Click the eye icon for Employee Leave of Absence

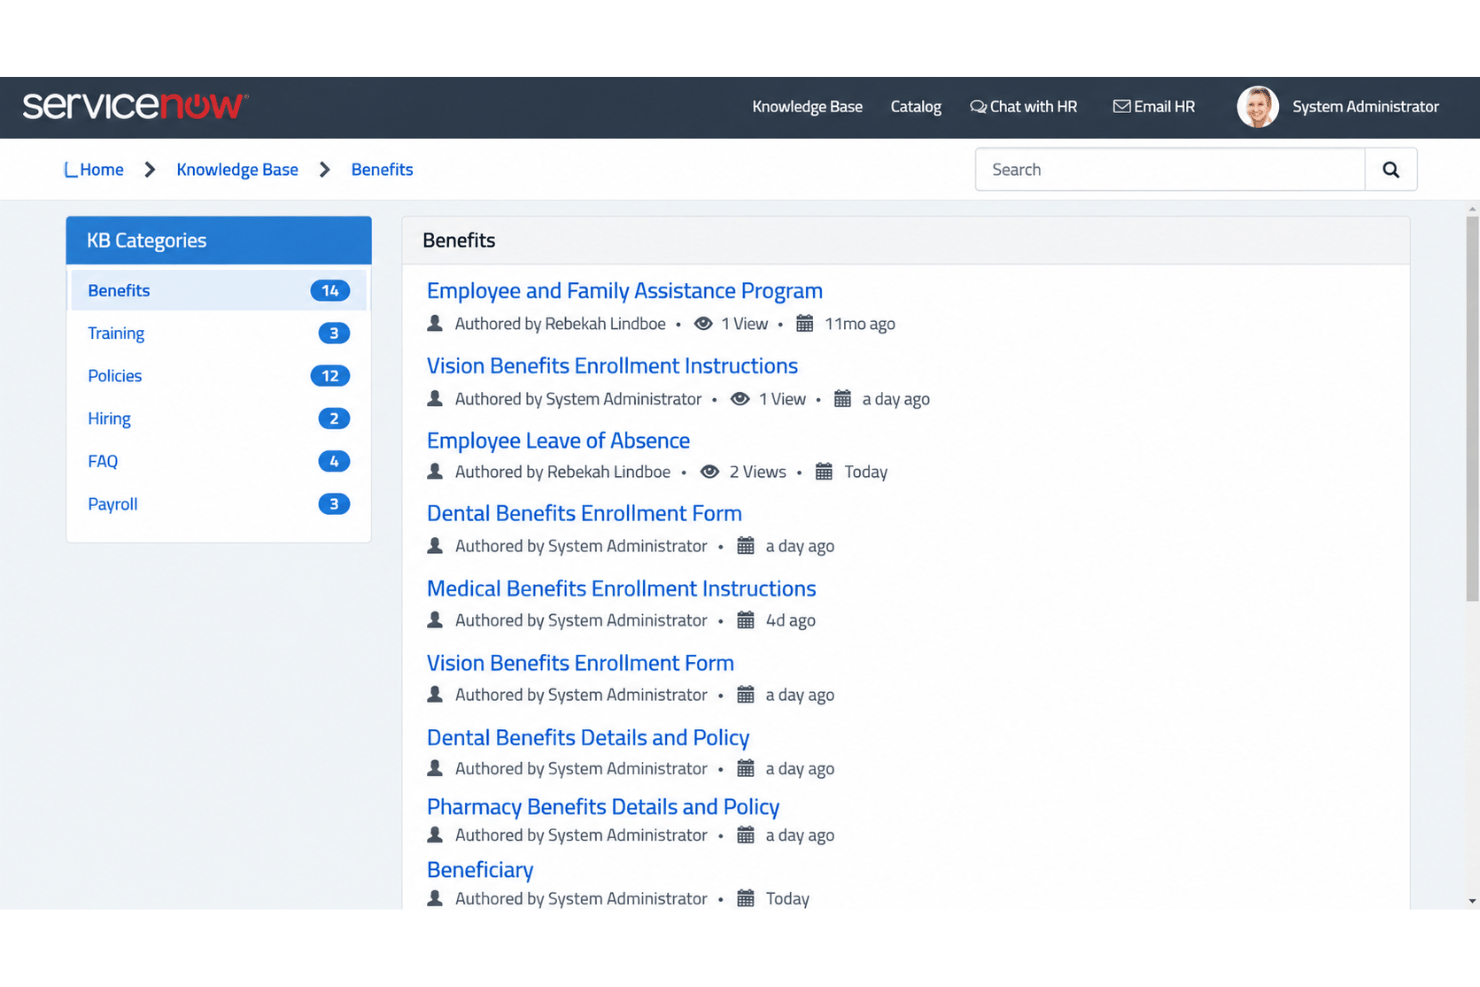pyautogui.click(x=710, y=472)
